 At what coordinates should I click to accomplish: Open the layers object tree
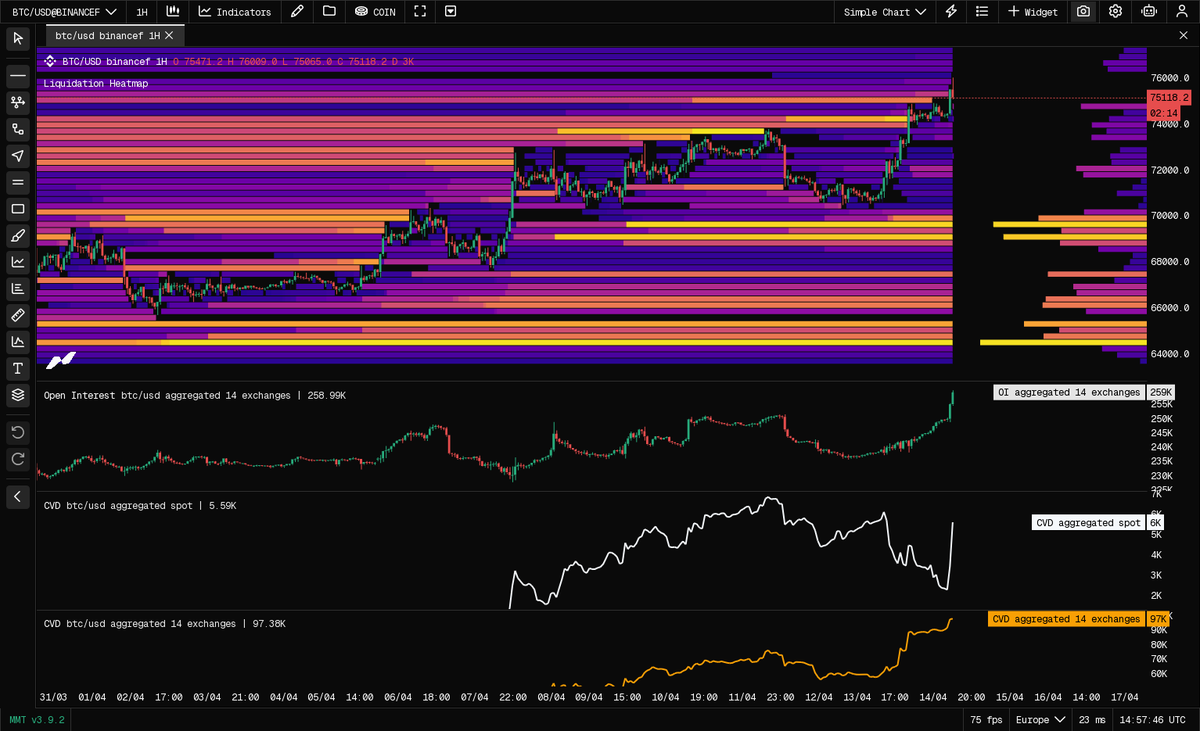click(x=18, y=395)
